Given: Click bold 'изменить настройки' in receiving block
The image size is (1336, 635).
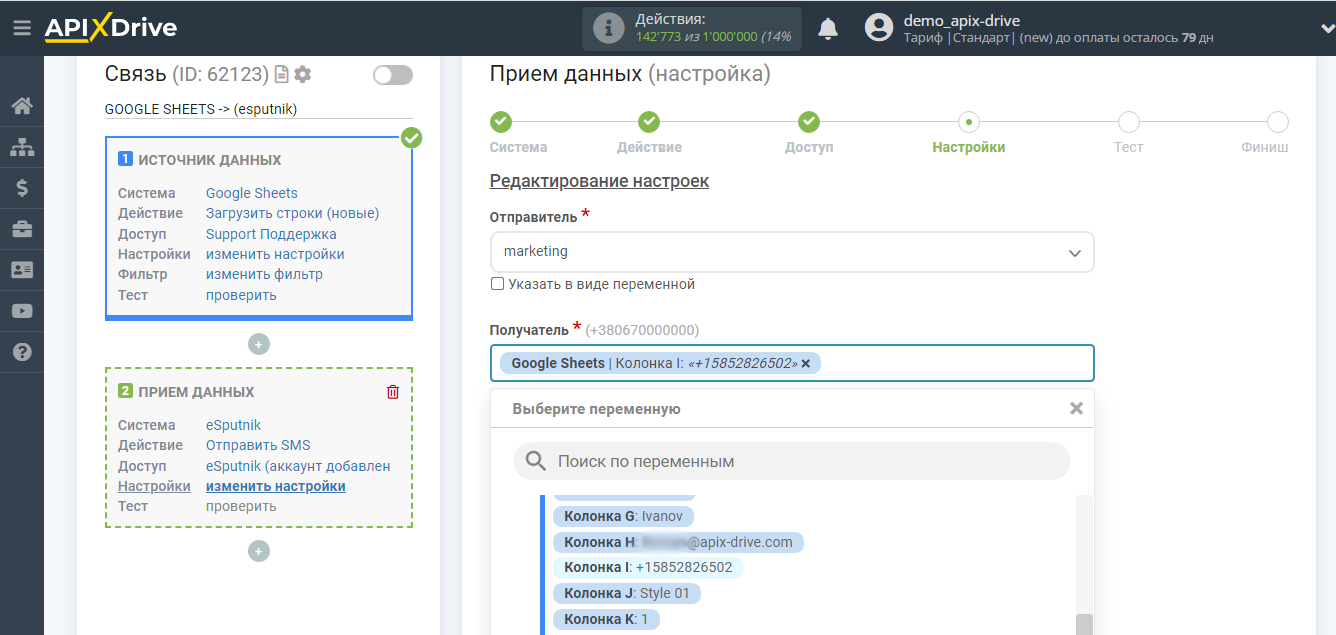Looking at the screenshot, I should click(x=276, y=486).
